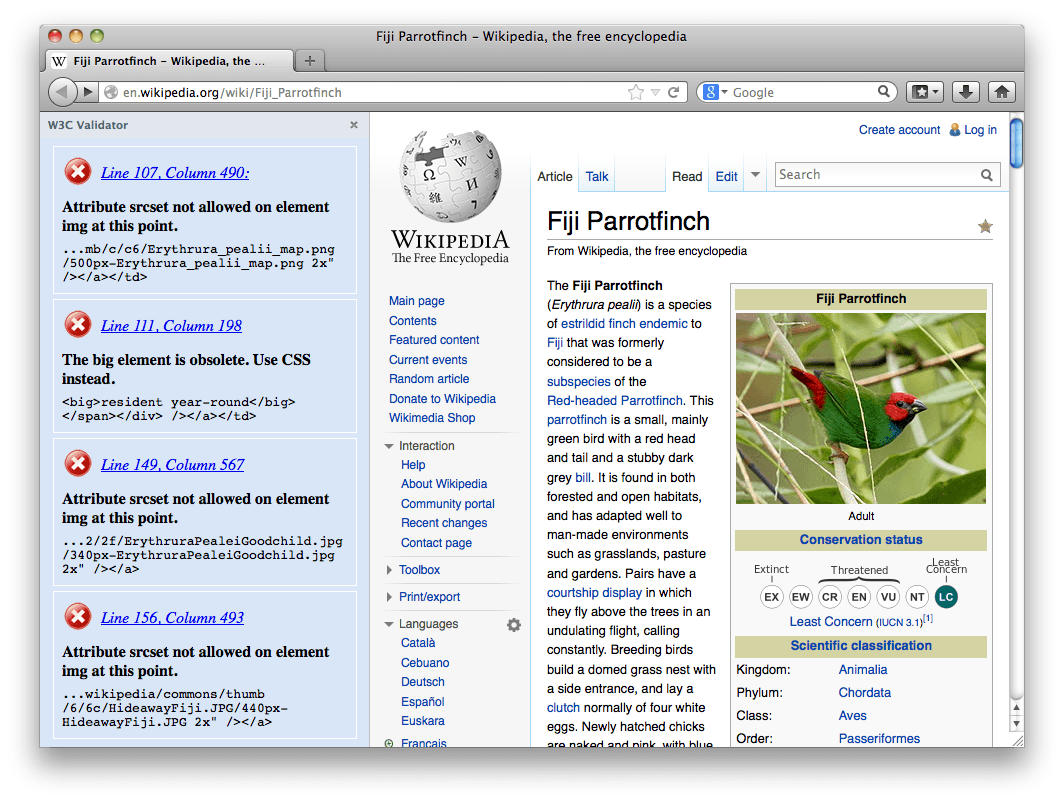Click the Fiji Parrotfinch bird photo

[x=860, y=408]
